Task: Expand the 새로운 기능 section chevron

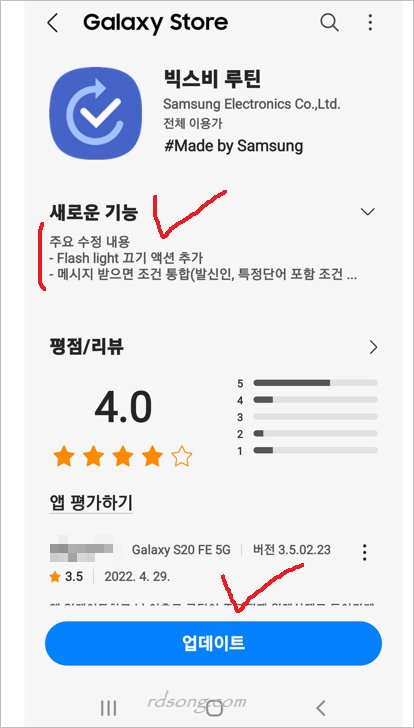Action: (x=368, y=212)
